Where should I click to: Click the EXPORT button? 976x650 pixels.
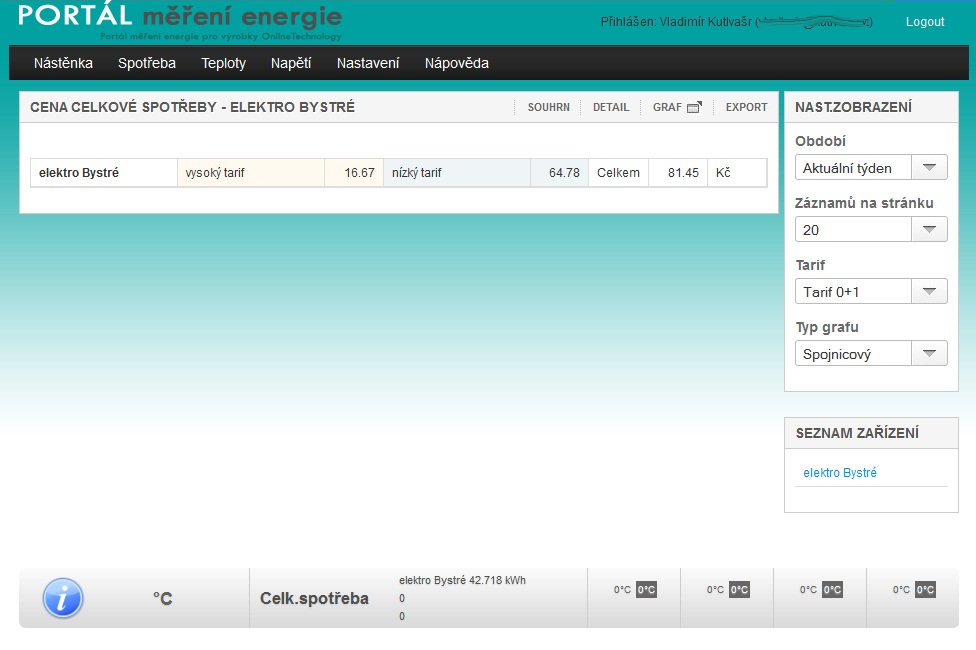[x=746, y=108]
